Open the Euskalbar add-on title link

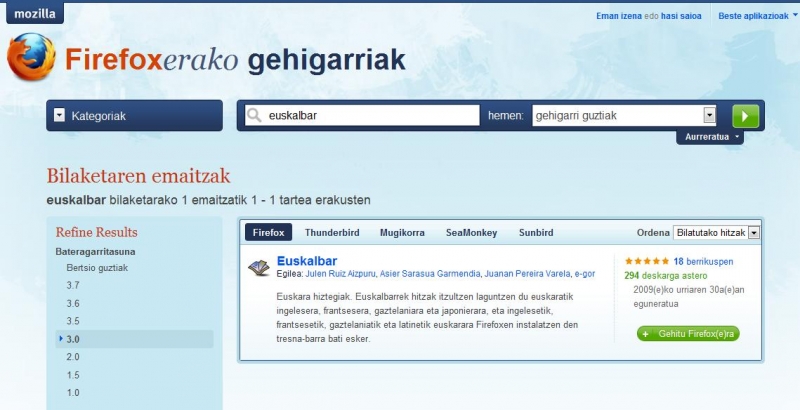[307, 261]
